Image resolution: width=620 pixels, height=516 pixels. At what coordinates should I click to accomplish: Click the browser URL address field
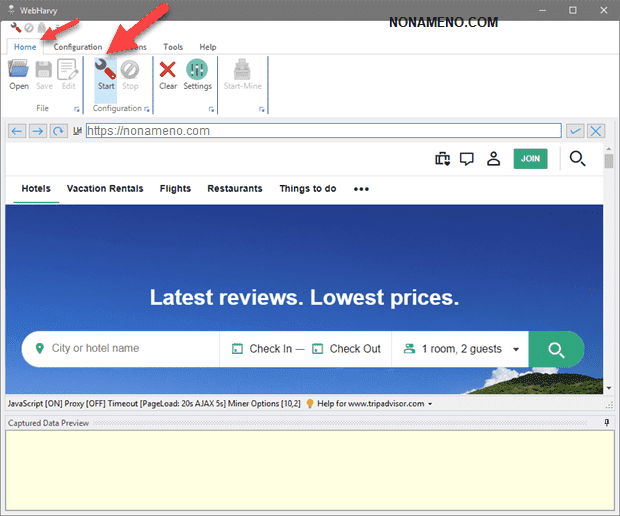[323, 131]
